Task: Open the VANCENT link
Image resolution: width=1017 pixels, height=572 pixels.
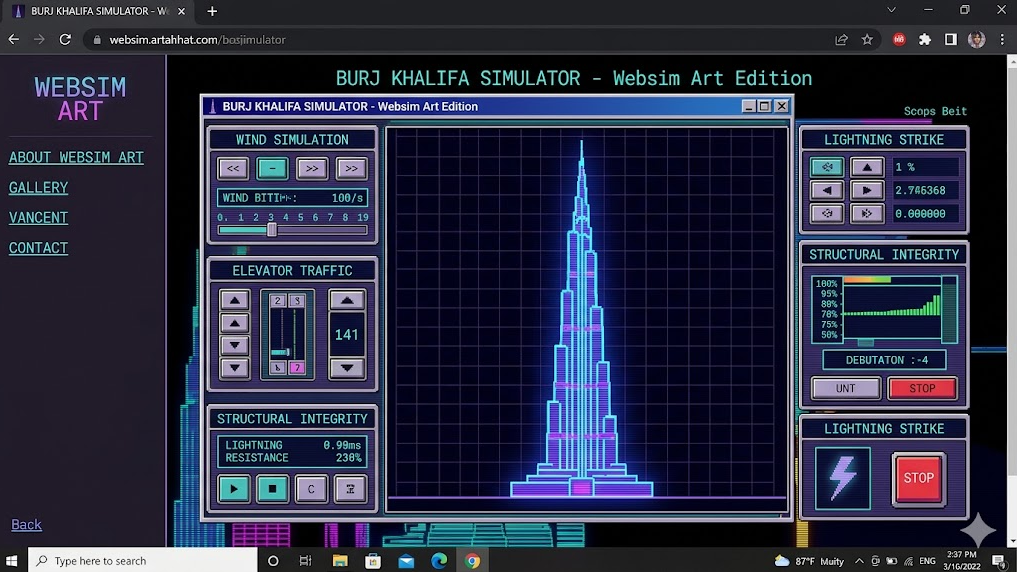Action: 38,218
